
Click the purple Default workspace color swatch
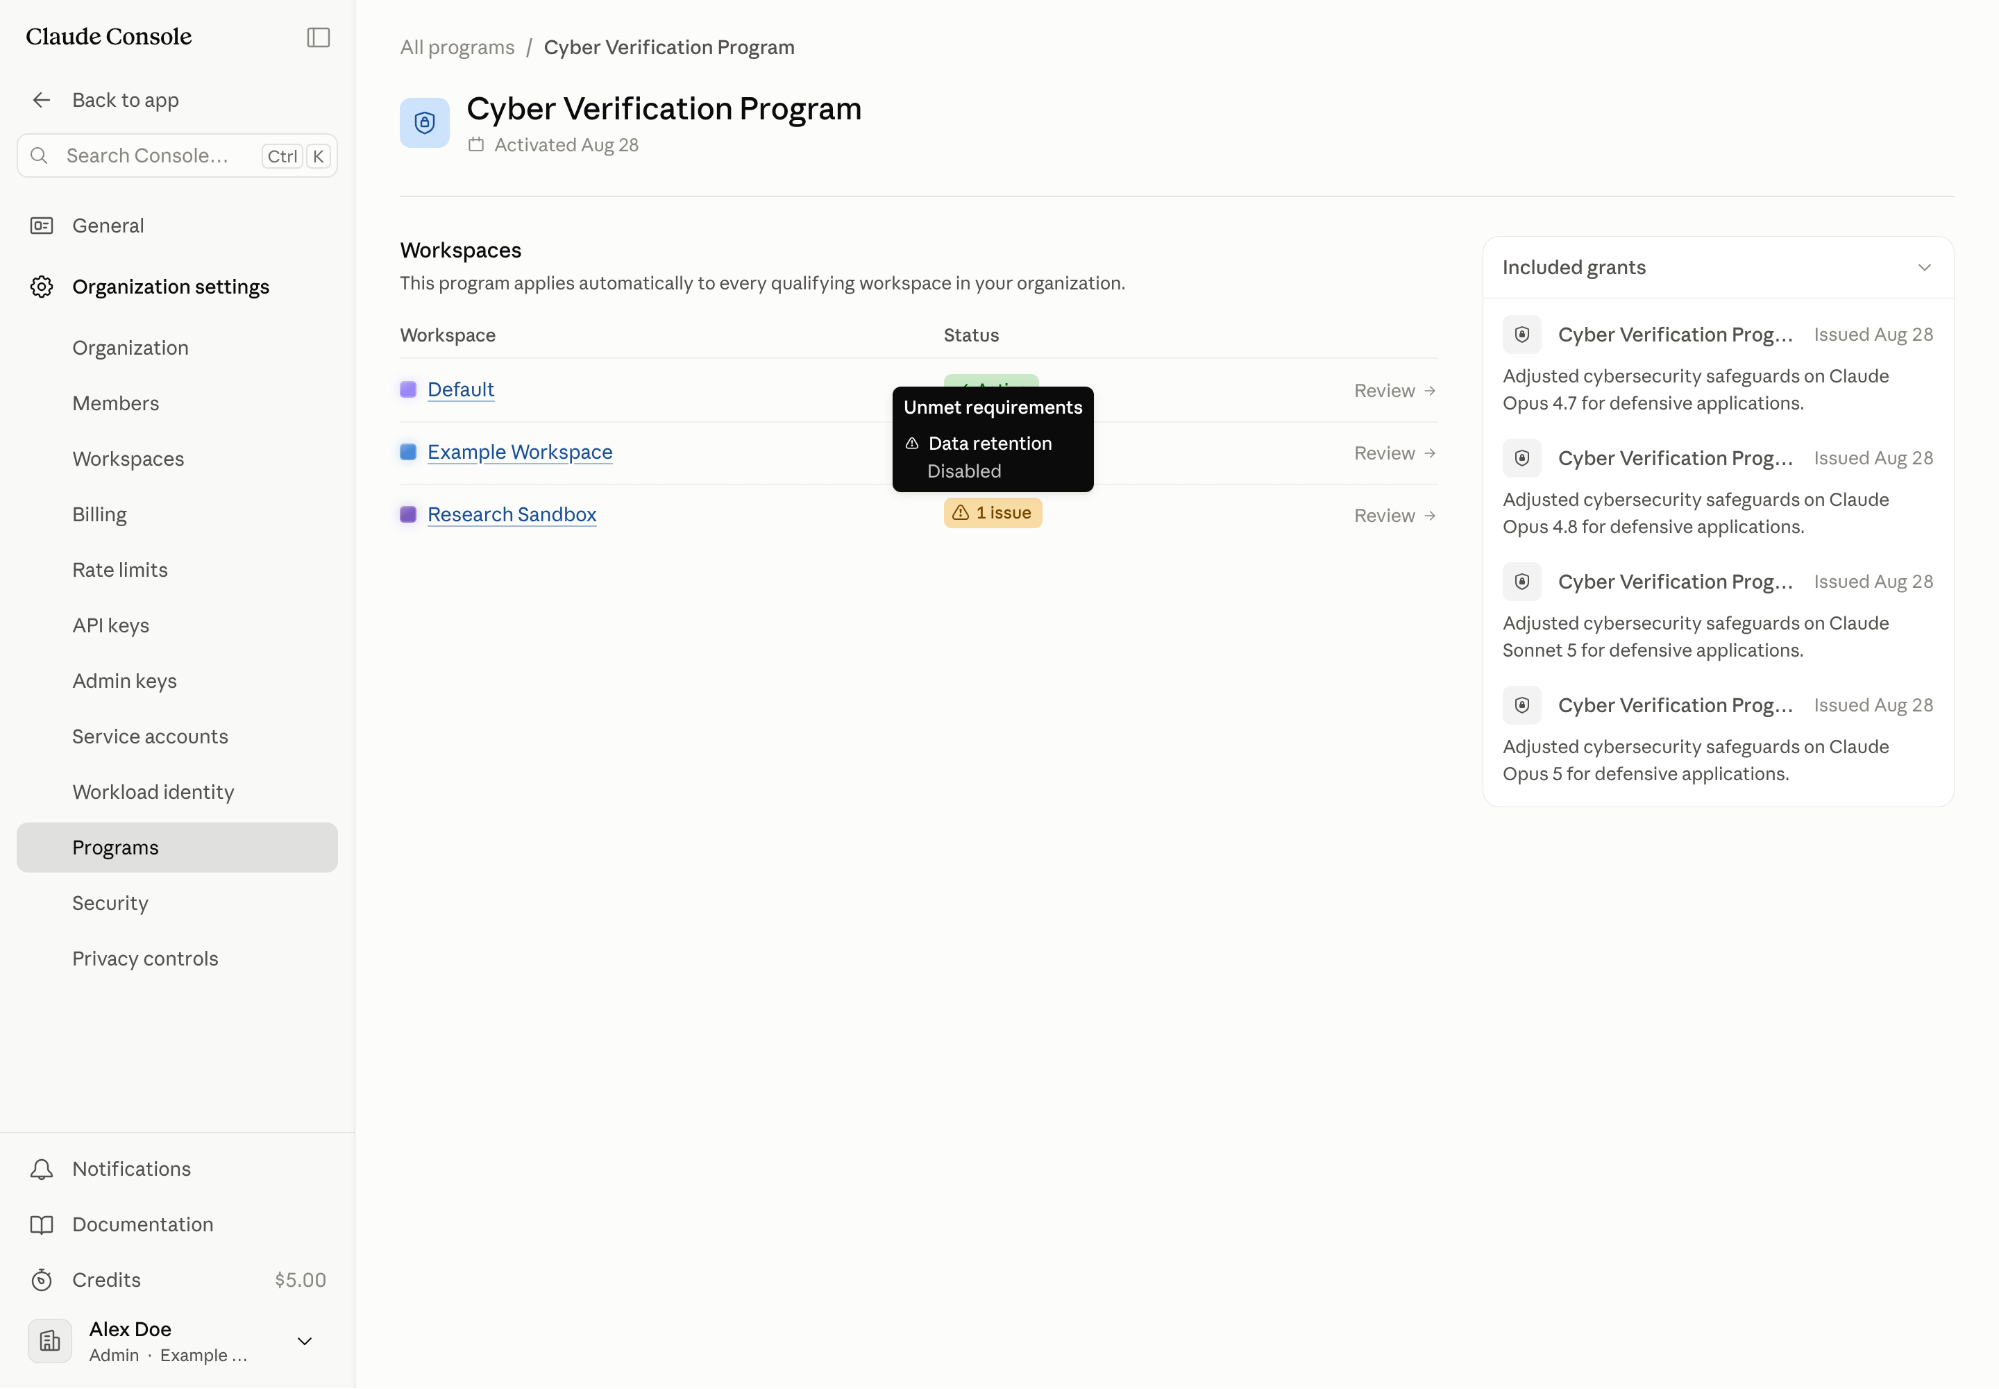[408, 390]
